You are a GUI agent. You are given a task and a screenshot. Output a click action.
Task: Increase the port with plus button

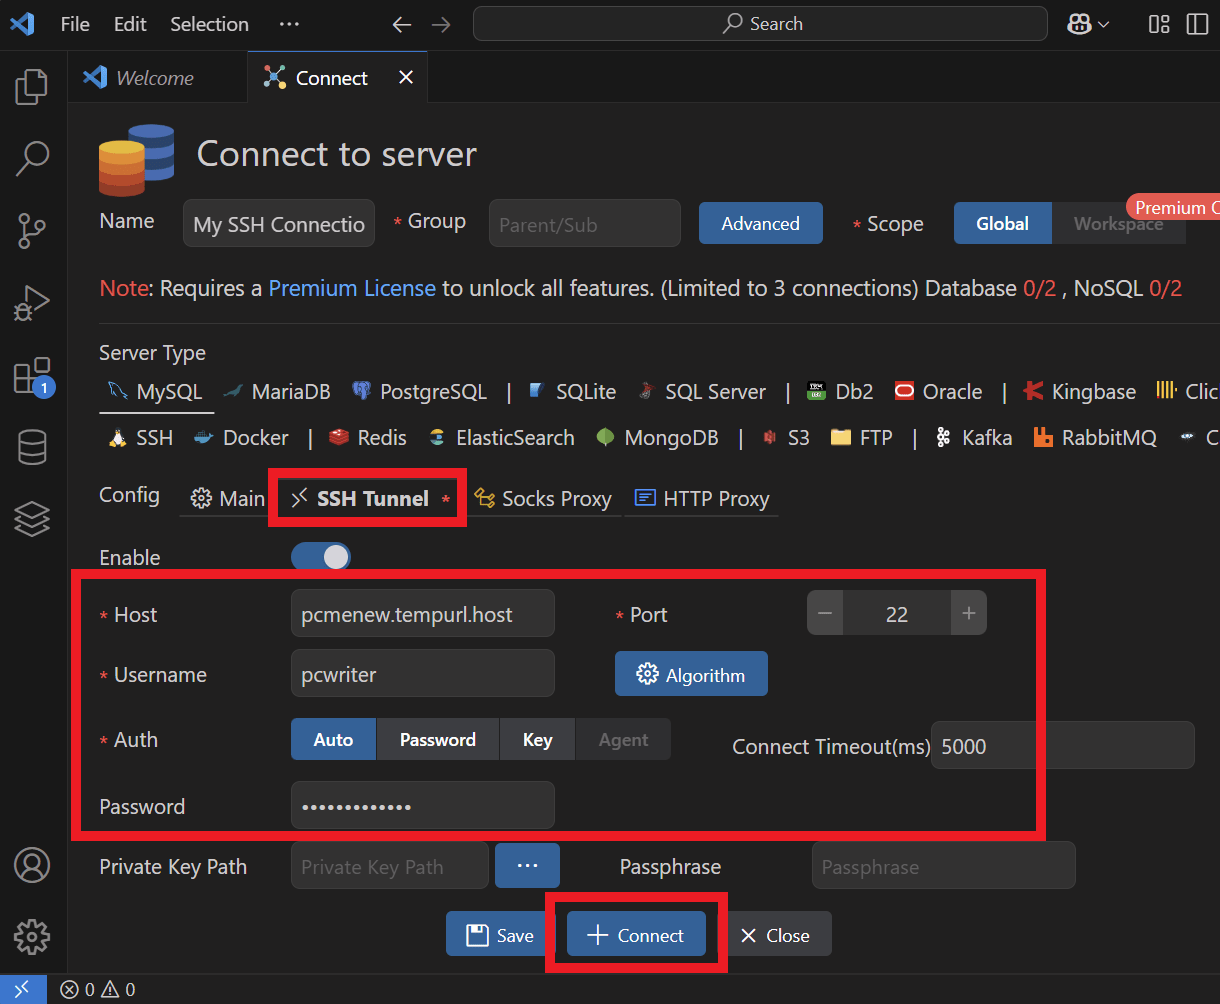click(x=968, y=613)
